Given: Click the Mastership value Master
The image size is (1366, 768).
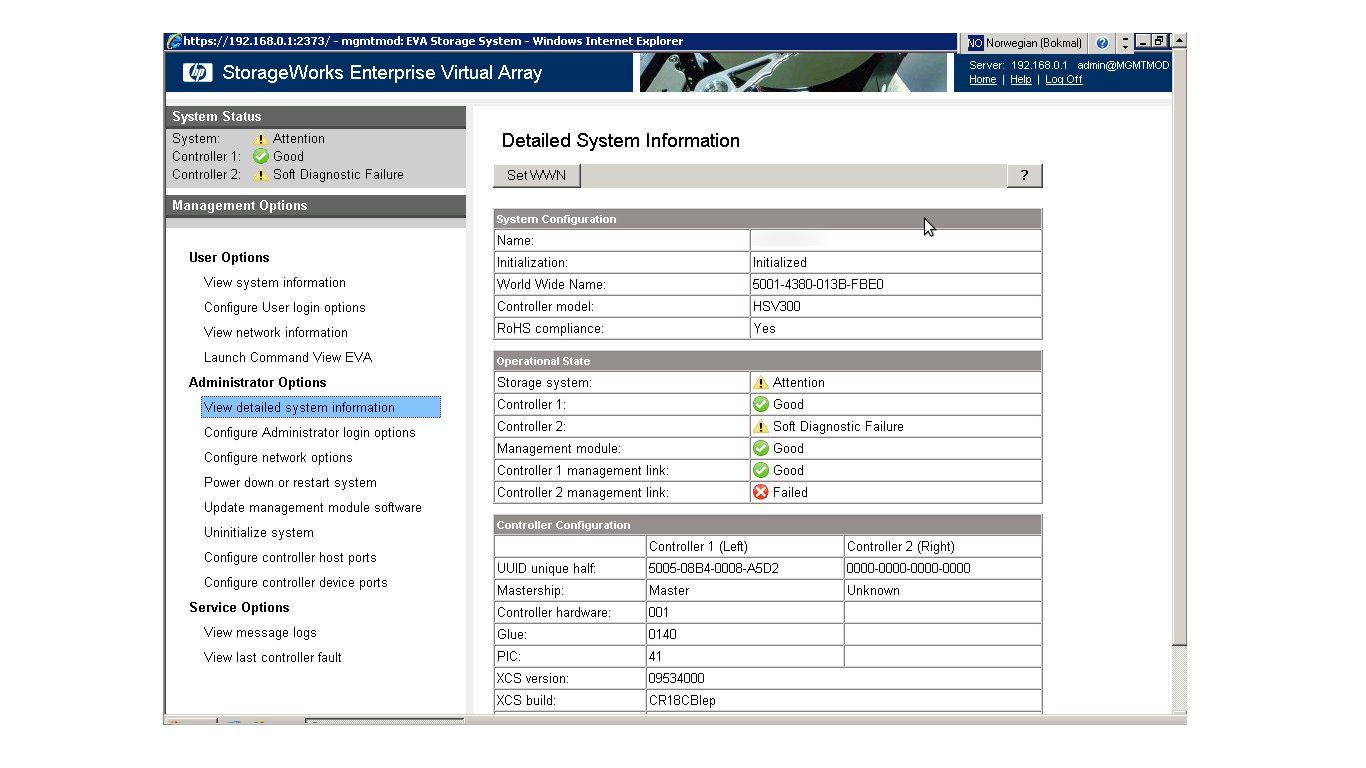Looking at the screenshot, I should tap(669, 590).
